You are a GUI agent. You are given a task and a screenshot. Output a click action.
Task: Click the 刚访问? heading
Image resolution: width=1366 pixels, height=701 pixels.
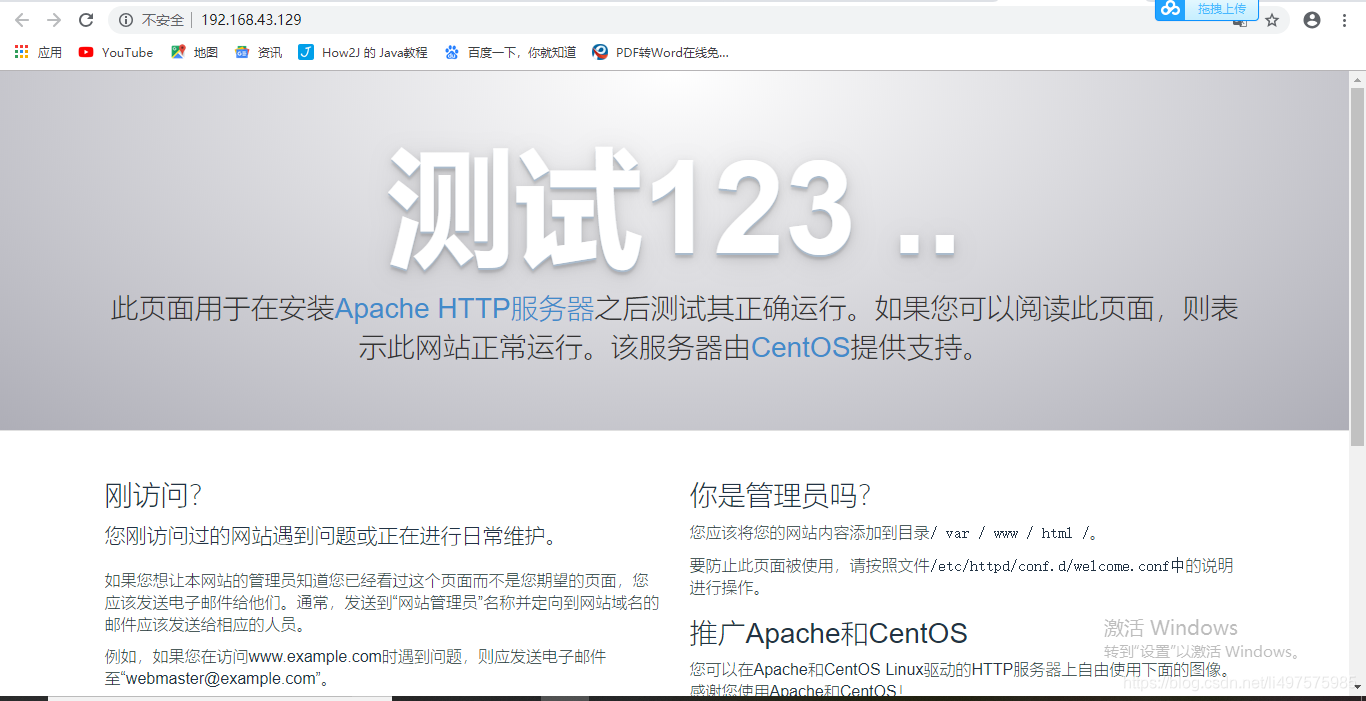(x=154, y=495)
